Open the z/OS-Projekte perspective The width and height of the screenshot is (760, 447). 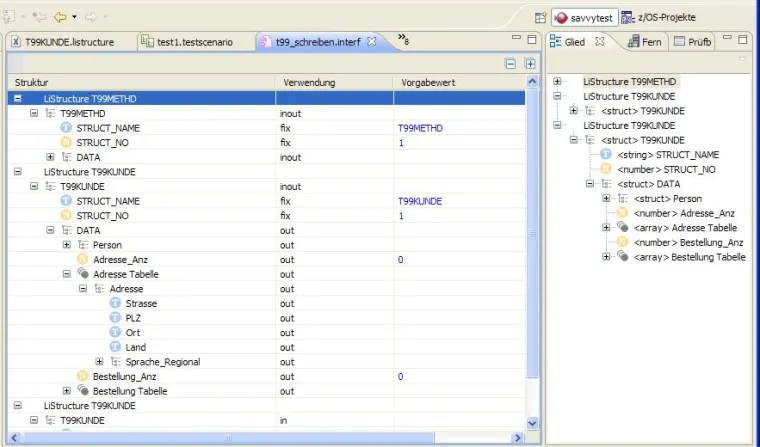click(x=660, y=17)
